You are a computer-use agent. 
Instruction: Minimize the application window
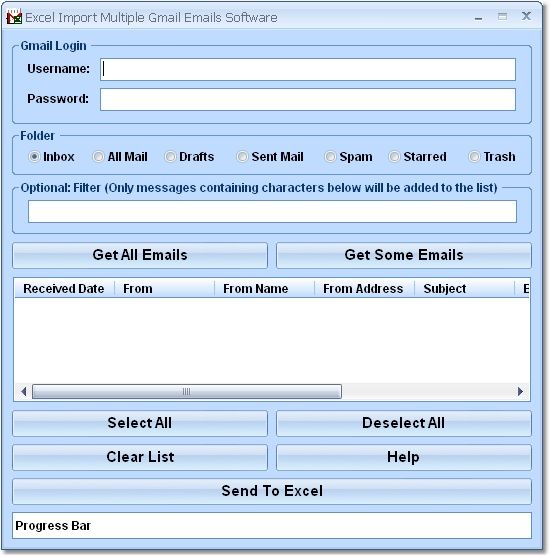479,17
